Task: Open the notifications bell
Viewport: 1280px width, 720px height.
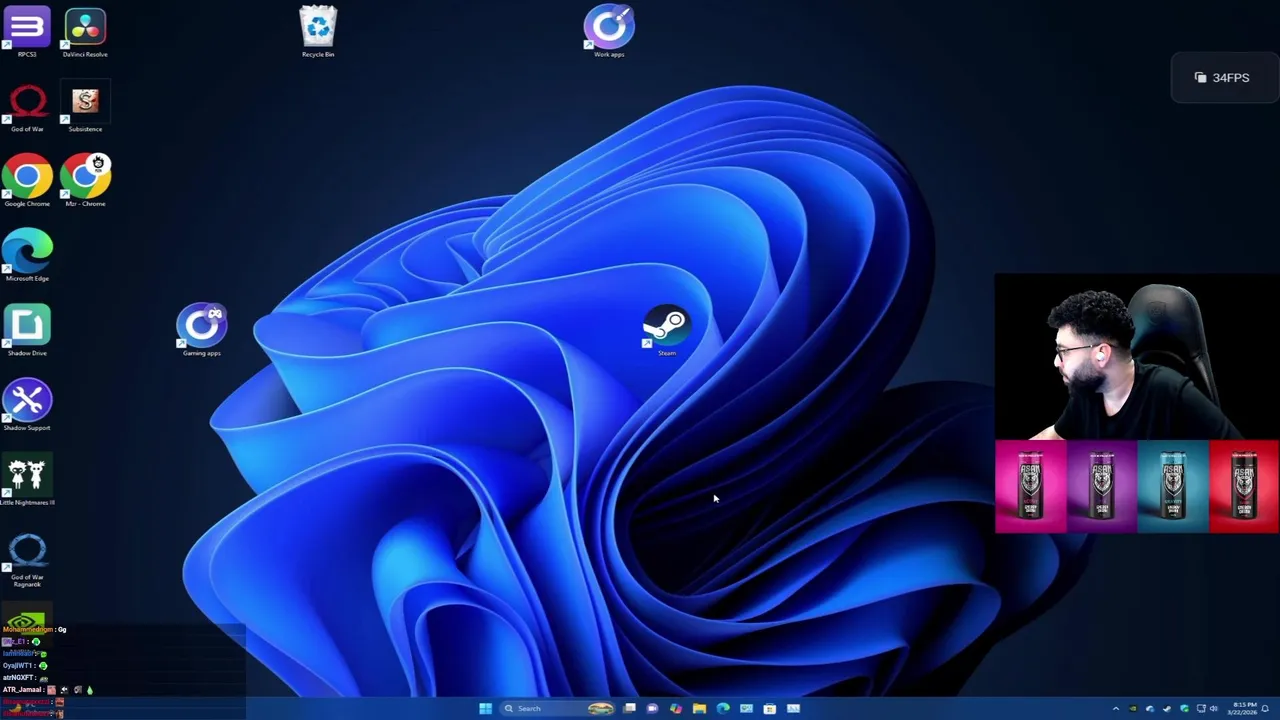Action: pyautogui.click(x=1265, y=709)
